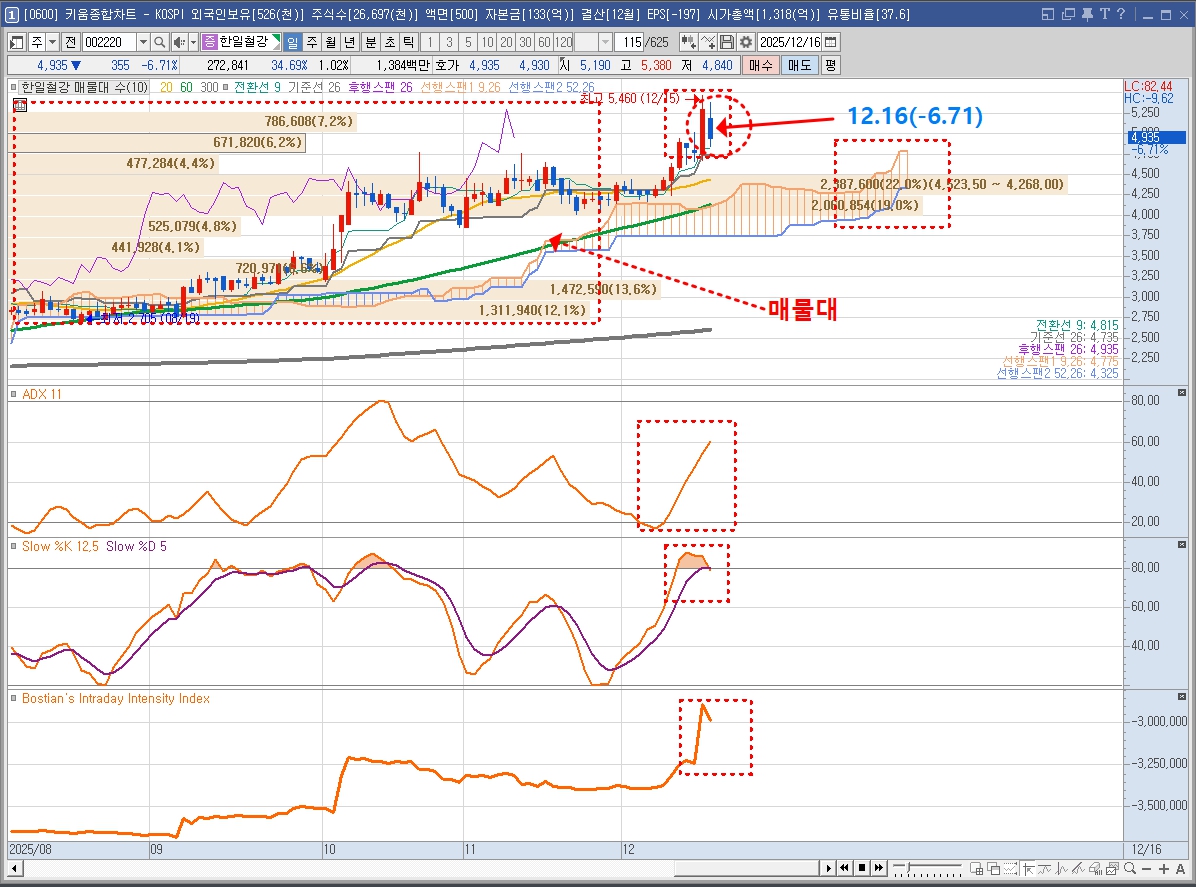Click the speaker sound icon in toolbar
This screenshot has width=1196, height=887.
[x=178, y=43]
